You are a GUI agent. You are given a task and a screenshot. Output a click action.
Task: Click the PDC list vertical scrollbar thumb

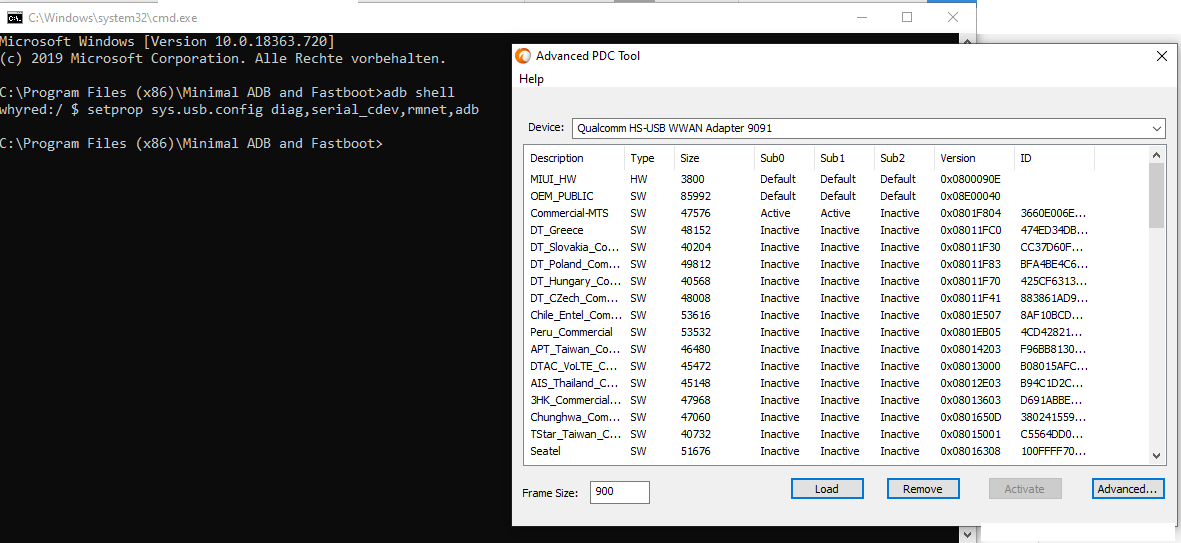coord(1158,195)
